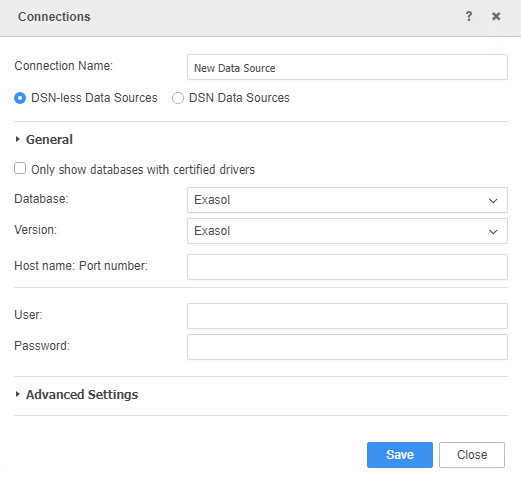
Task: Click the chevron arrow in the Database box
Action: pyautogui.click(x=493, y=201)
